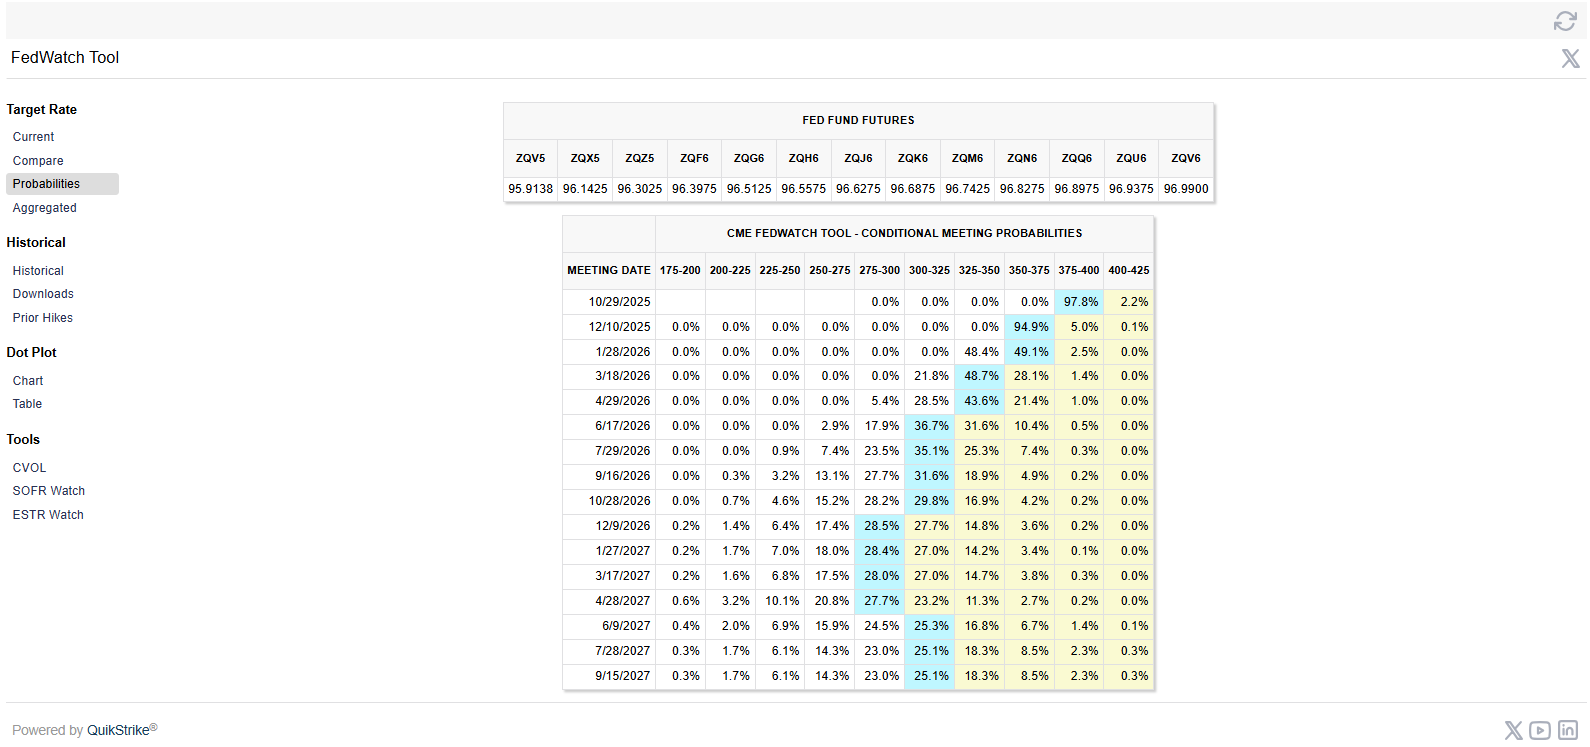Click the QuikStrike link in the footer

(x=118, y=730)
